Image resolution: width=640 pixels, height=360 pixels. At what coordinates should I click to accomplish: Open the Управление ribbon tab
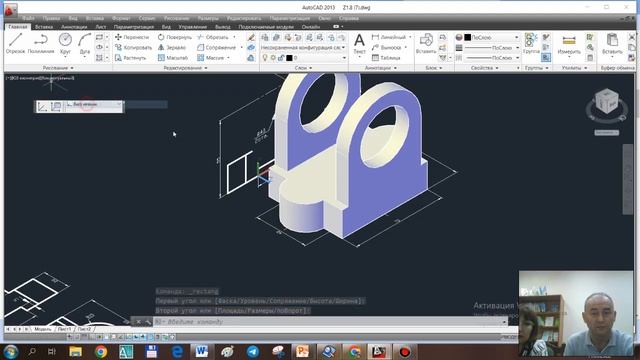193,27
